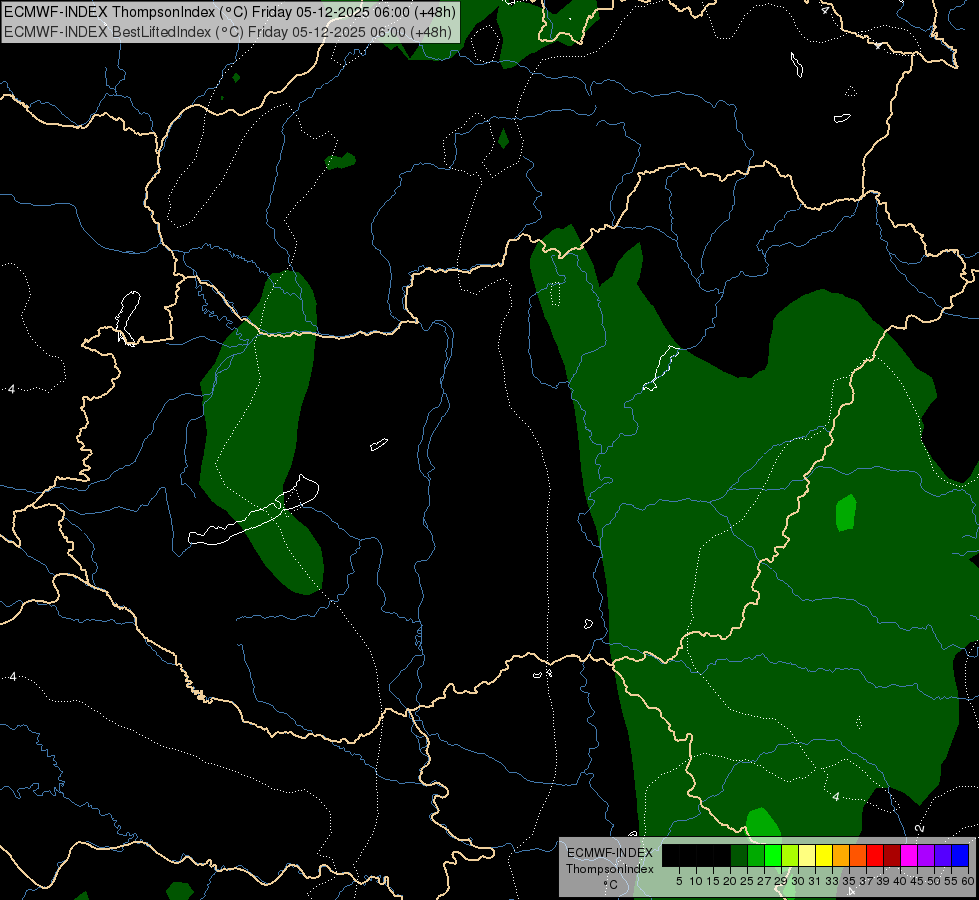Click the legend scale value 15

(x=713, y=881)
